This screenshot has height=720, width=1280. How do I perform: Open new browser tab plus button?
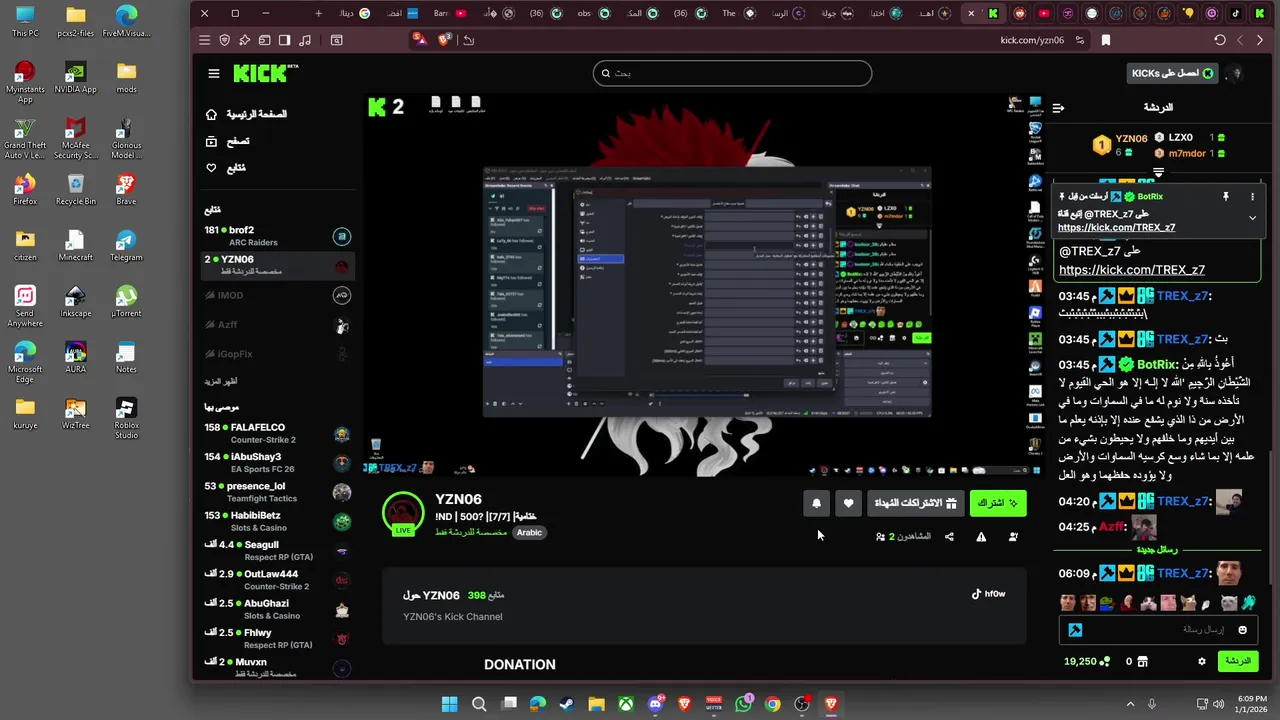pos(318,13)
